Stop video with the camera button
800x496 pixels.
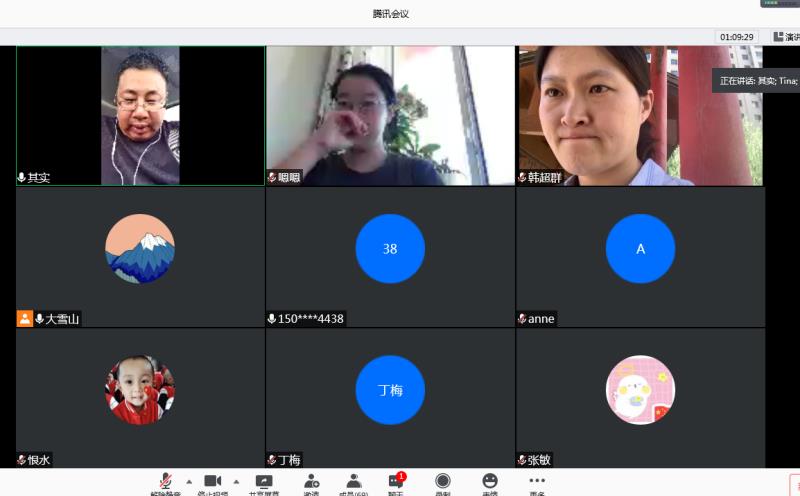click(x=212, y=482)
